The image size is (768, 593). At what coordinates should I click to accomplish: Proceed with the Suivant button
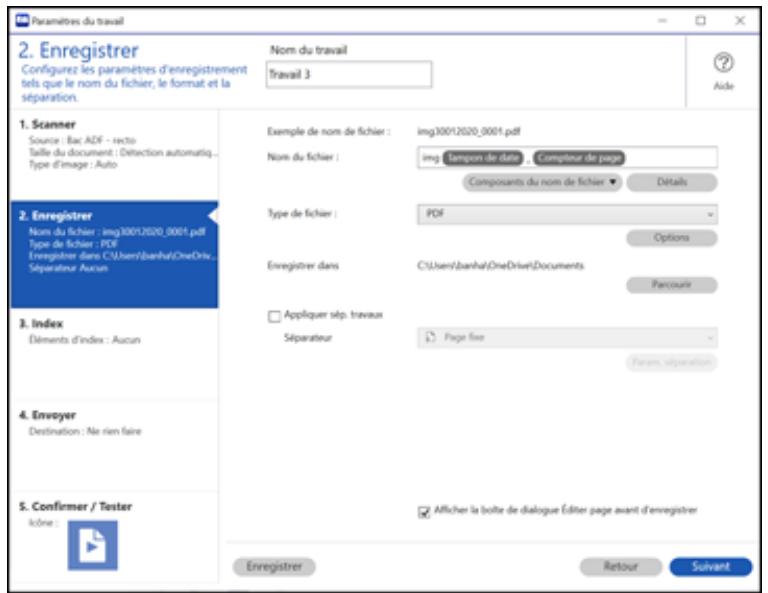click(x=711, y=567)
